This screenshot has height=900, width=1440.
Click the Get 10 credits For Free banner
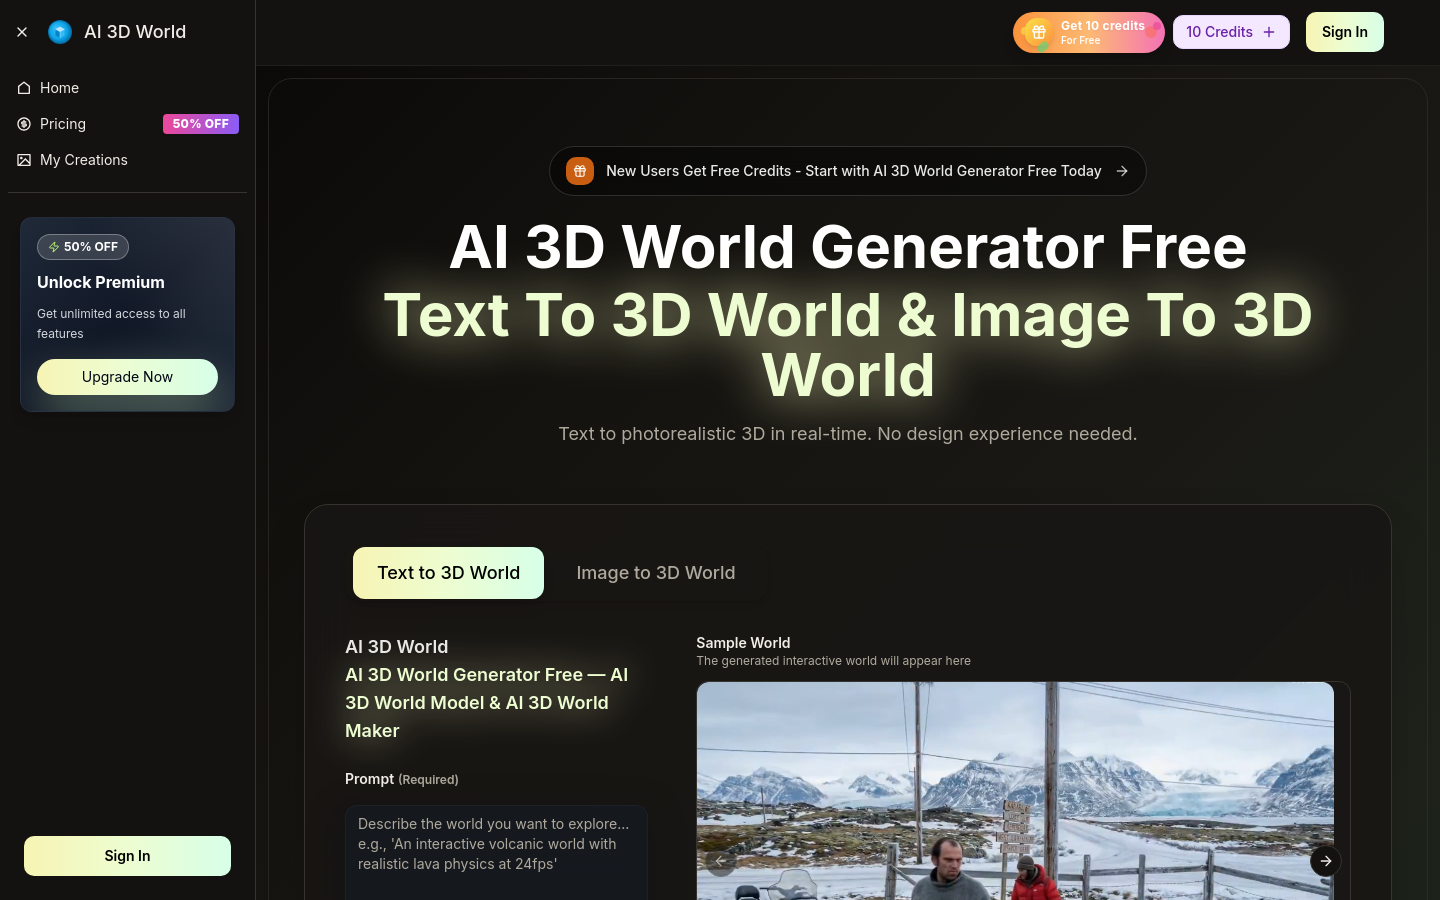[1089, 32]
